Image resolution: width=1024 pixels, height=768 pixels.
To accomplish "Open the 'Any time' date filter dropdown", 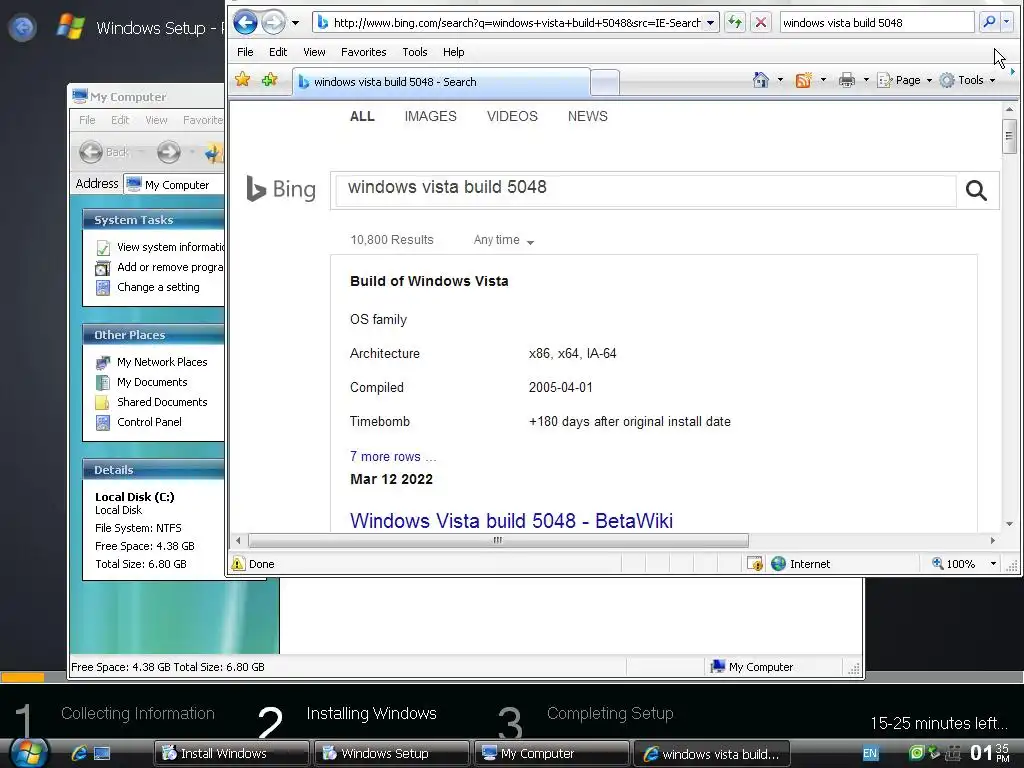I will (504, 240).
